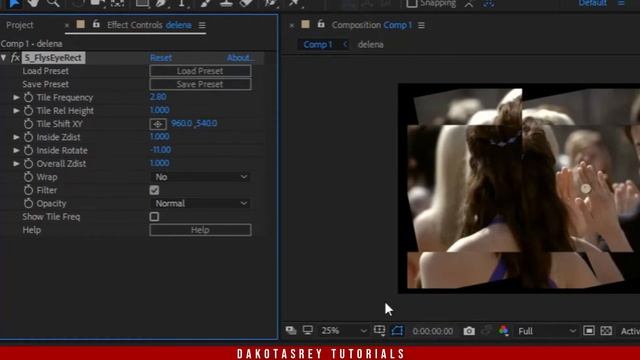Click Reset for S_FlysEyeRect

161,58
